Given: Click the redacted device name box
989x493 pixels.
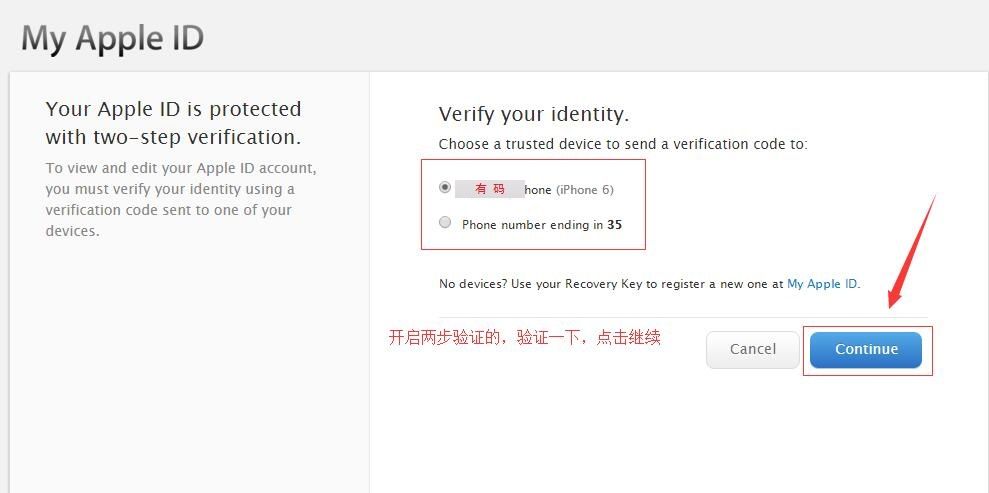Looking at the screenshot, I should point(489,189).
